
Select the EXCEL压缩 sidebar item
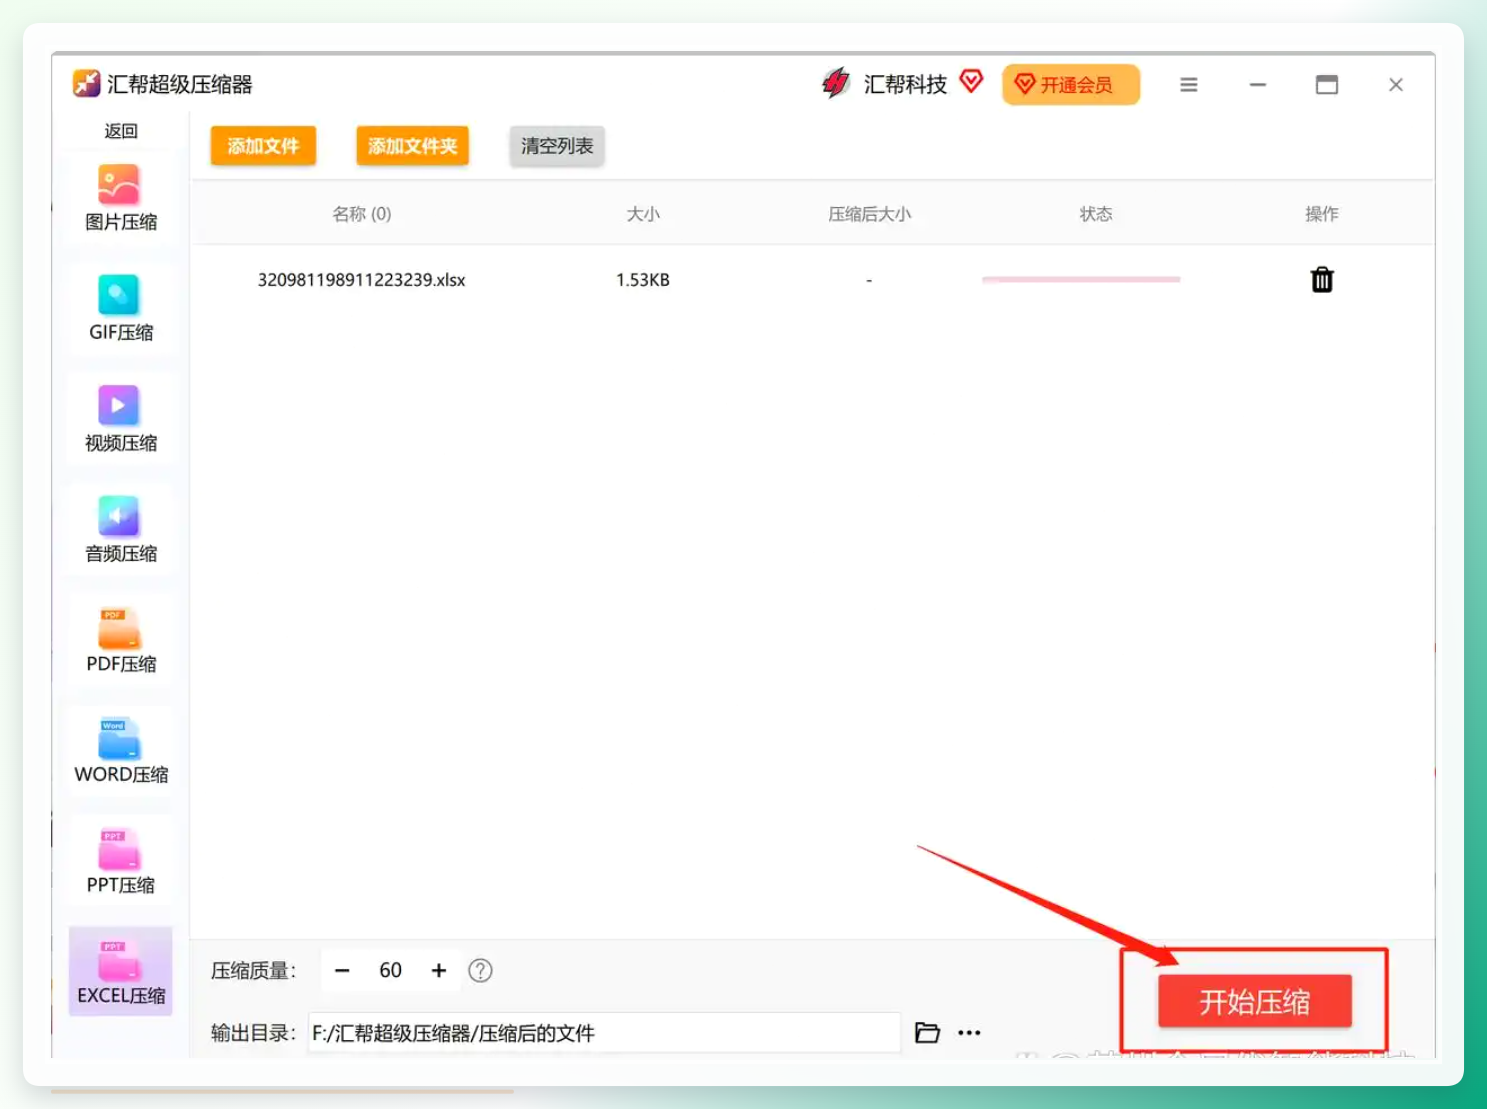[x=120, y=971]
